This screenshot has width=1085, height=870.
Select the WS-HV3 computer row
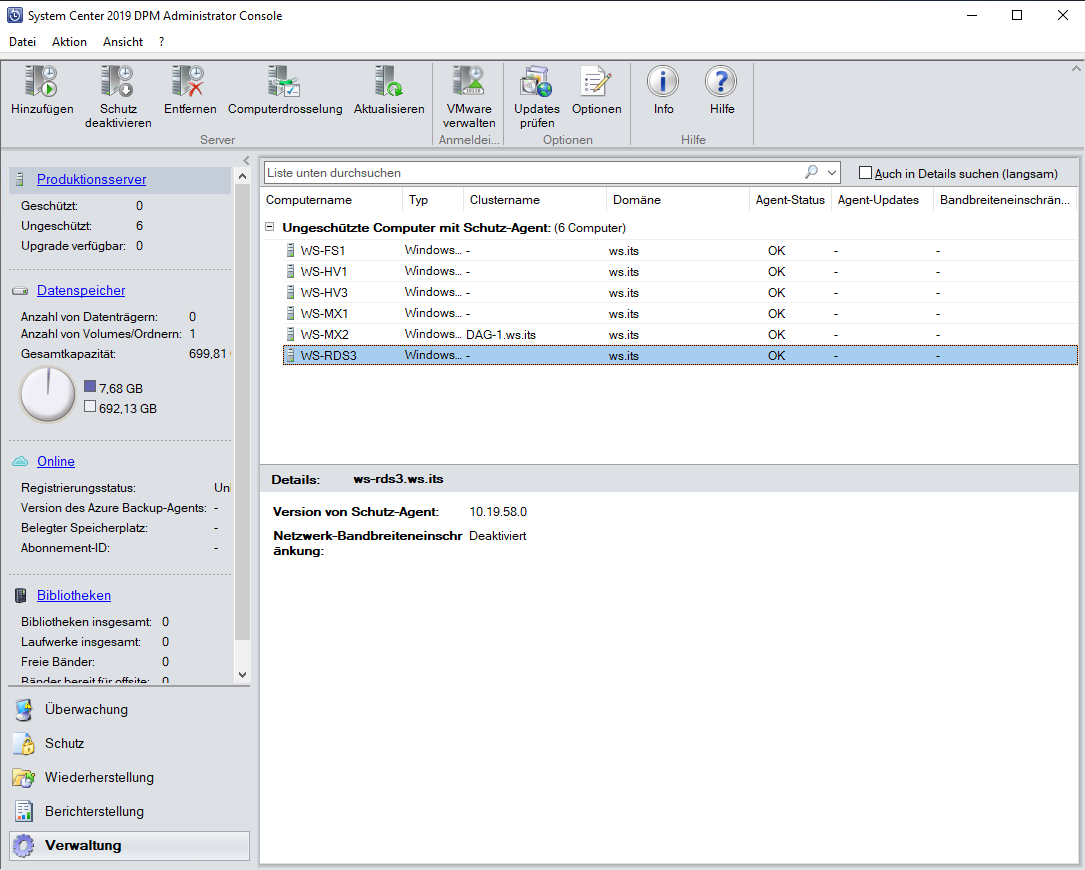(680, 293)
